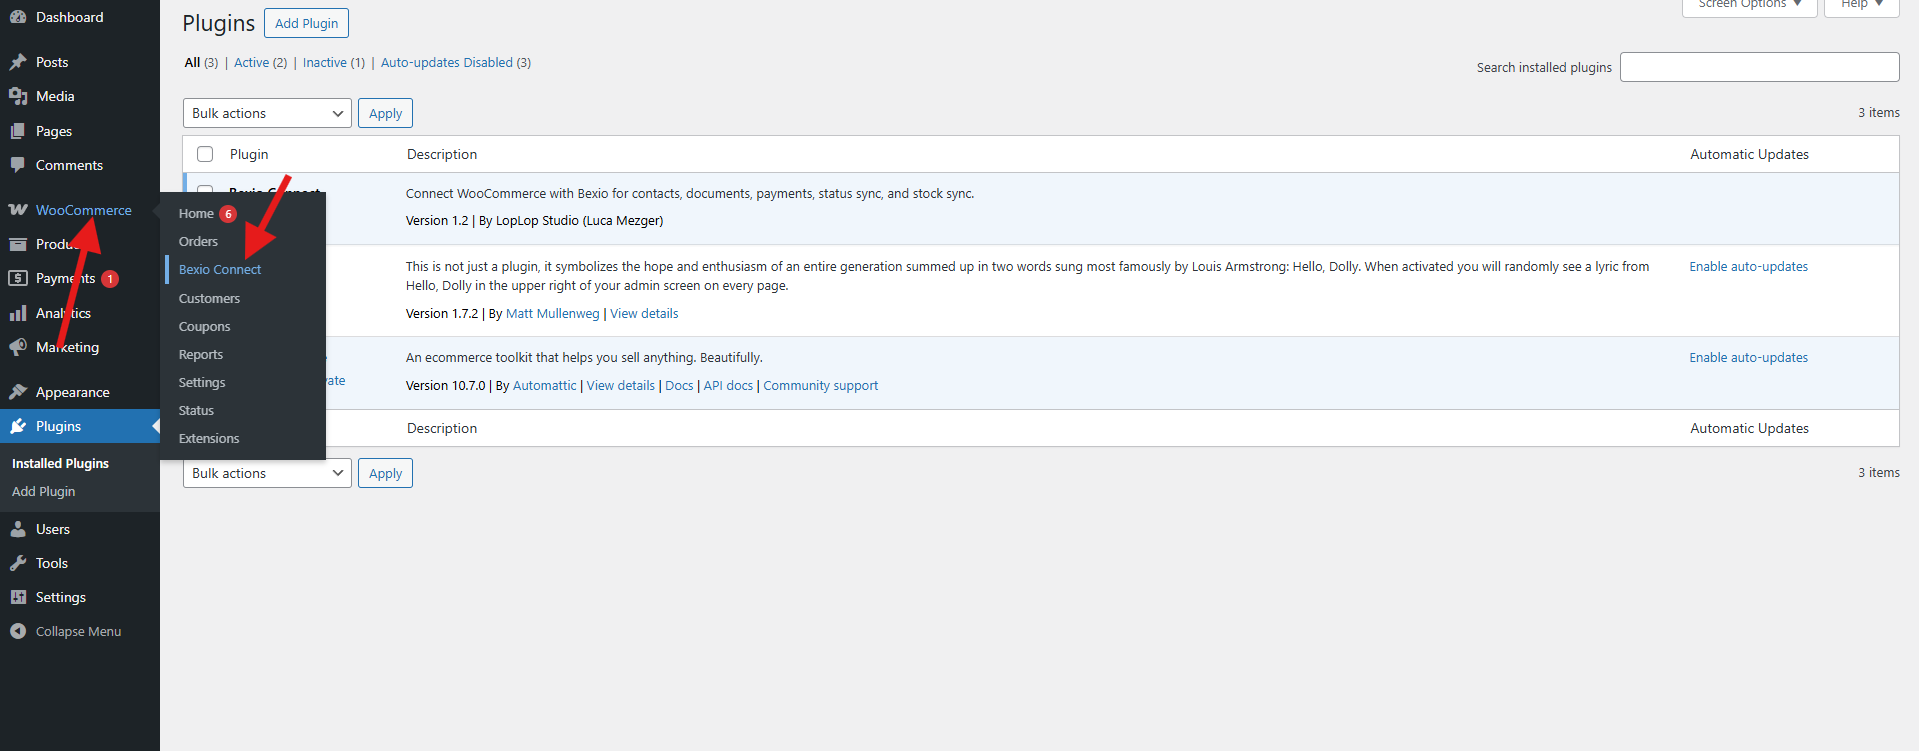Click the bottom Apply button

click(x=385, y=473)
